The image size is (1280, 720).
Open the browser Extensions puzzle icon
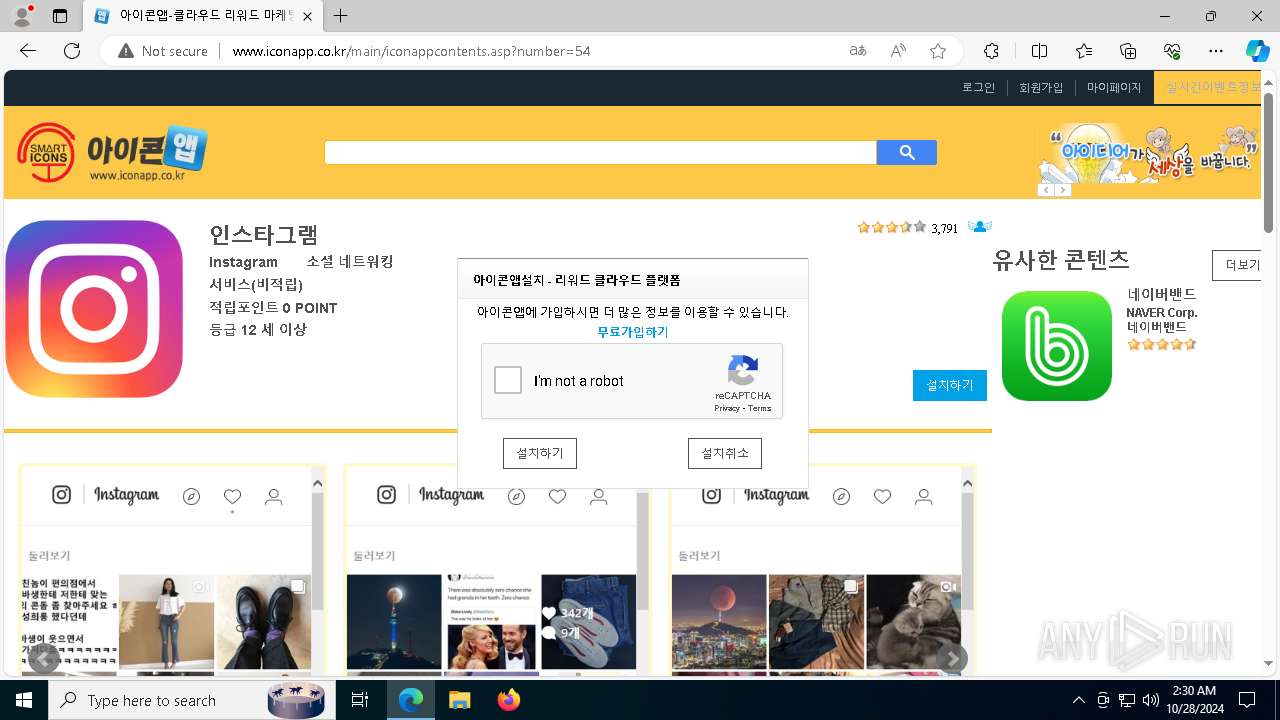tap(991, 51)
